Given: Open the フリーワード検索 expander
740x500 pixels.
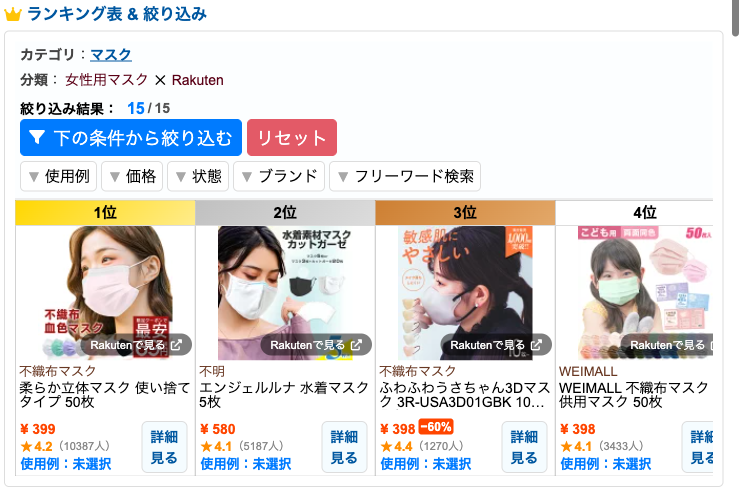Looking at the screenshot, I should [x=405, y=176].
